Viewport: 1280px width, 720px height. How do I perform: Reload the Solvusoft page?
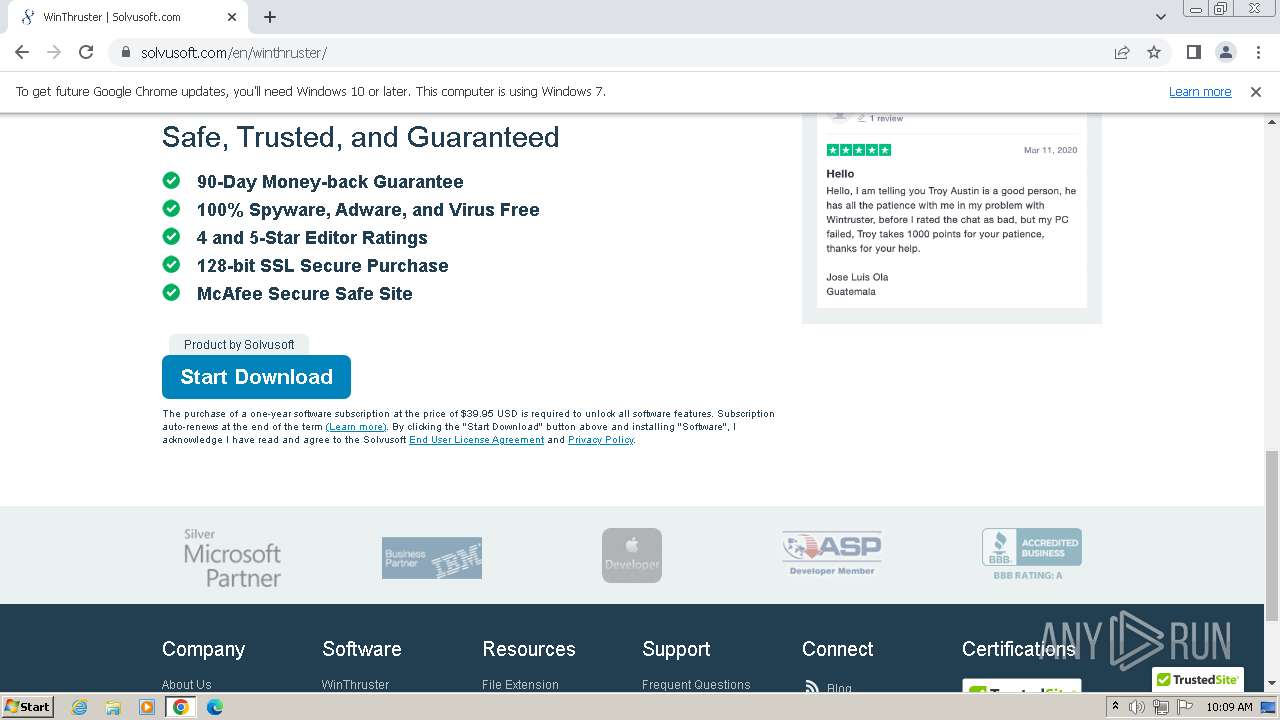[x=86, y=52]
